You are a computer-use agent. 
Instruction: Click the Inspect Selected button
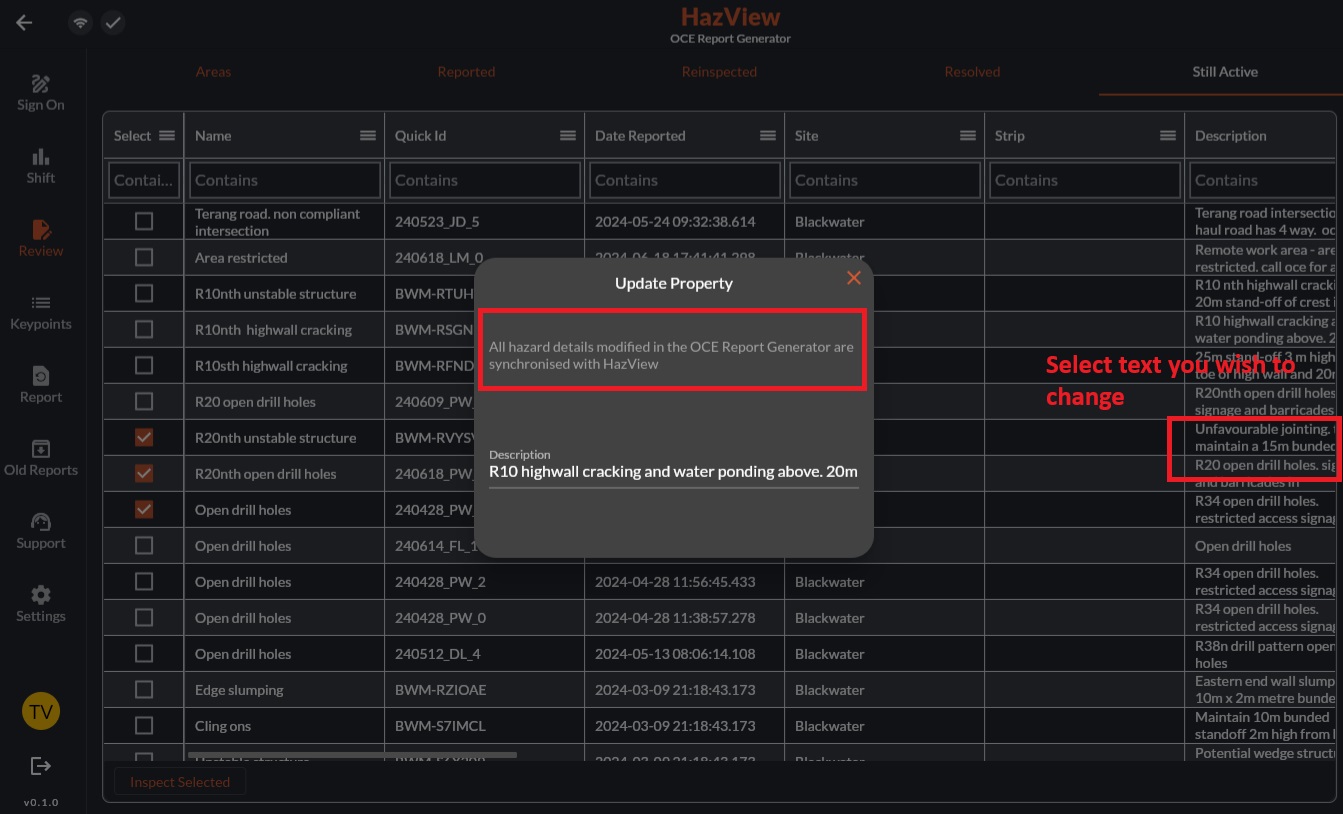pyautogui.click(x=180, y=782)
